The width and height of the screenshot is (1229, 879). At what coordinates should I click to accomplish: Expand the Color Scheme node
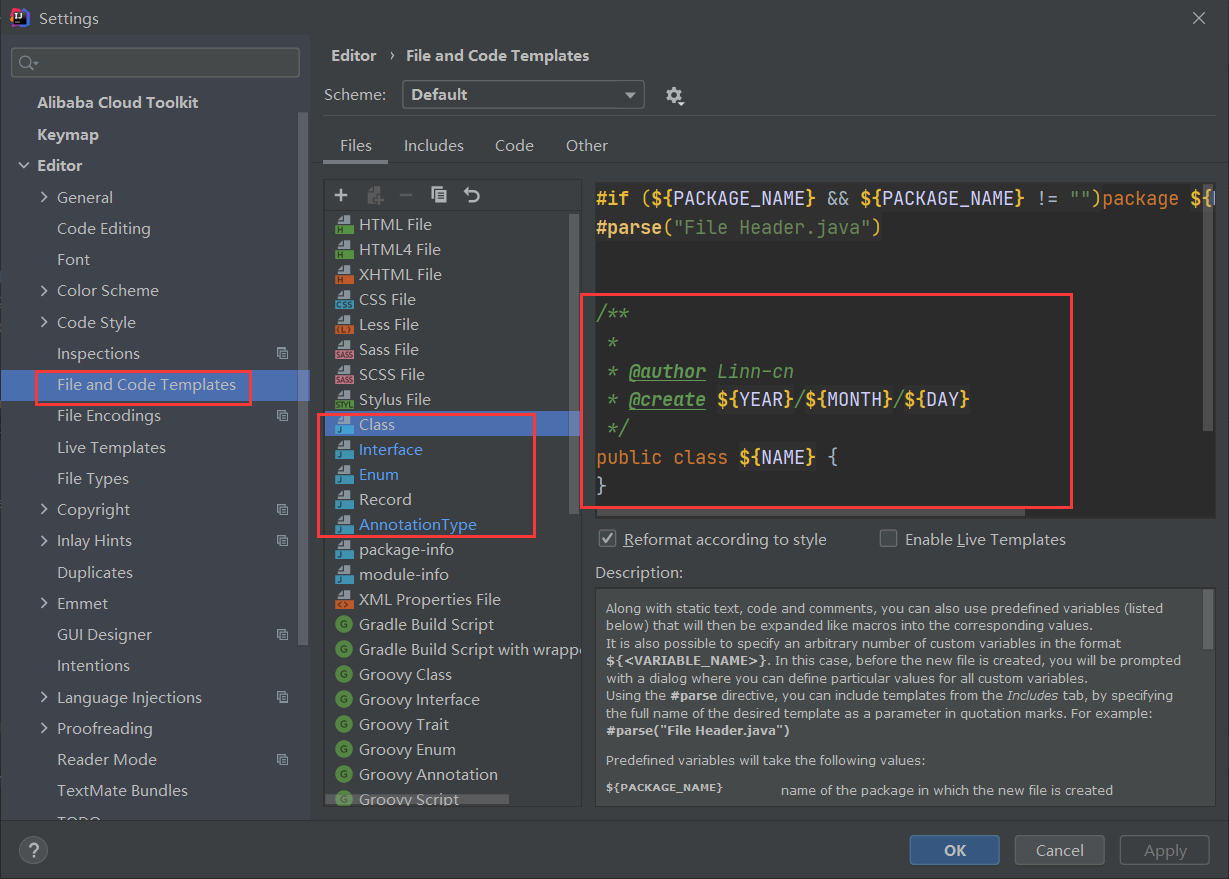(44, 290)
